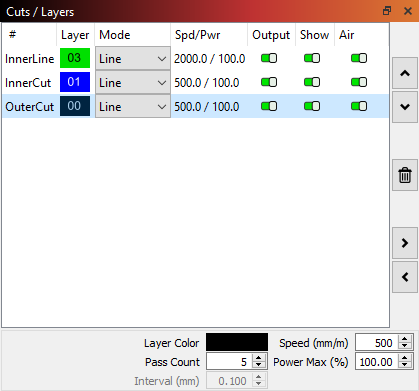Click the Spd/Pwr column header
Image resolution: width=419 pixels, height=391 pixels.
click(x=209, y=35)
